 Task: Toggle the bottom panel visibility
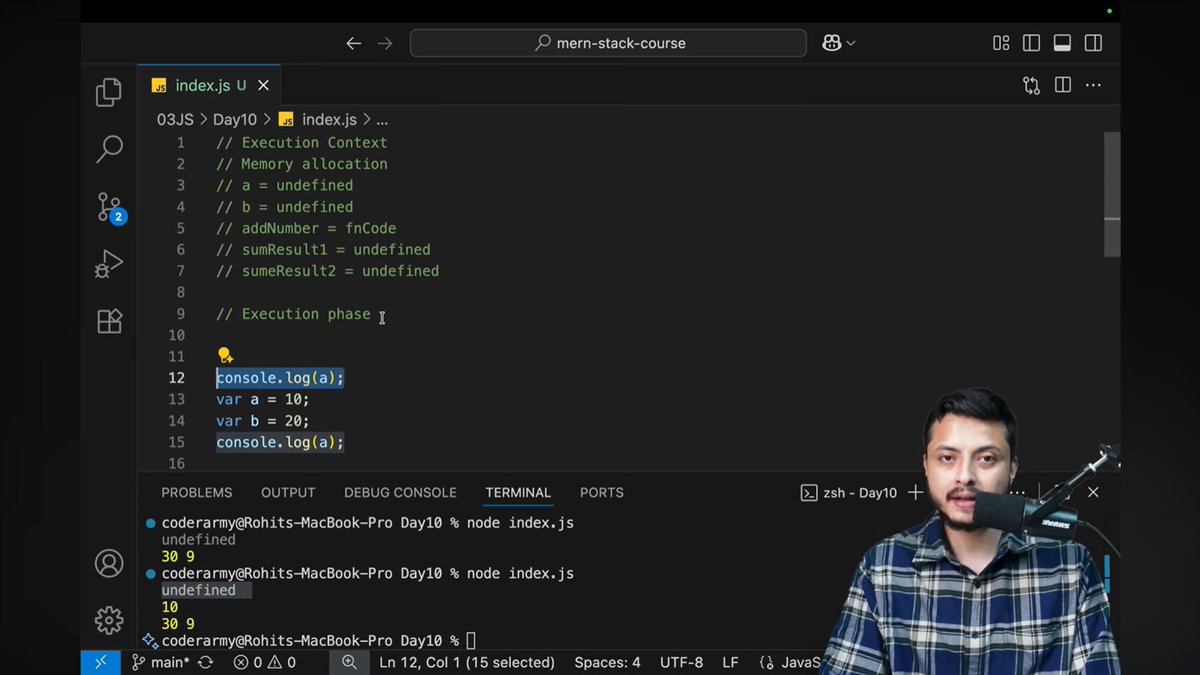pyautogui.click(x=1063, y=43)
